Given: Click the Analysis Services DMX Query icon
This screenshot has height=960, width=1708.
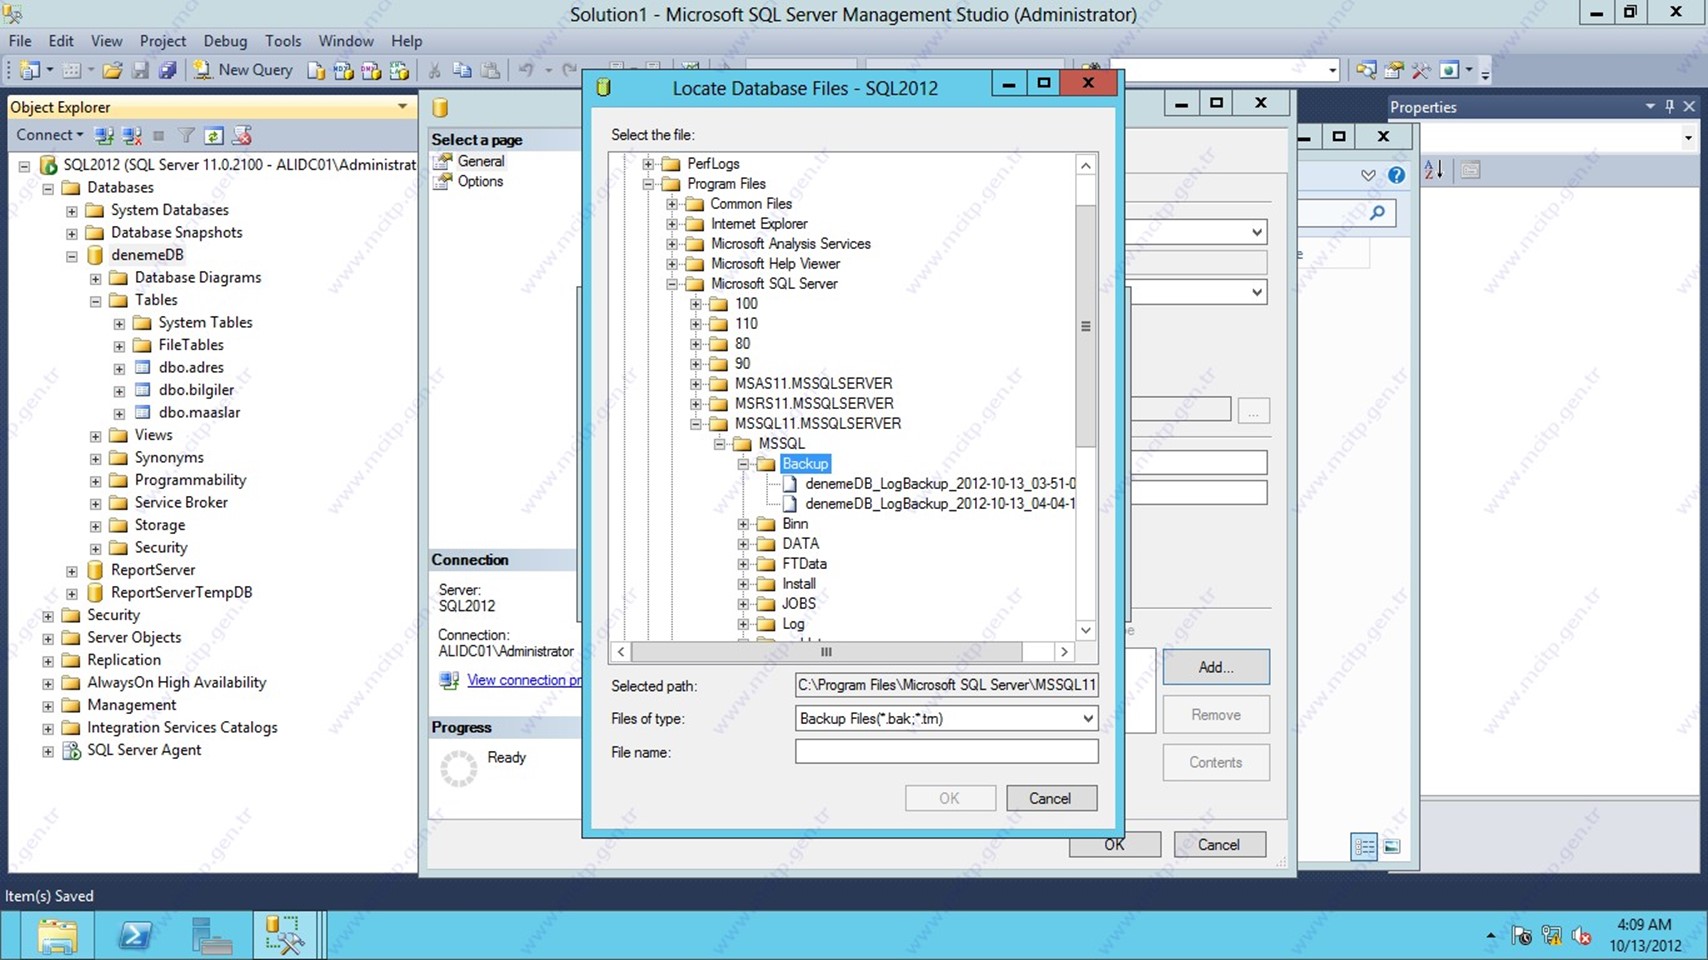Looking at the screenshot, I should (x=371, y=70).
